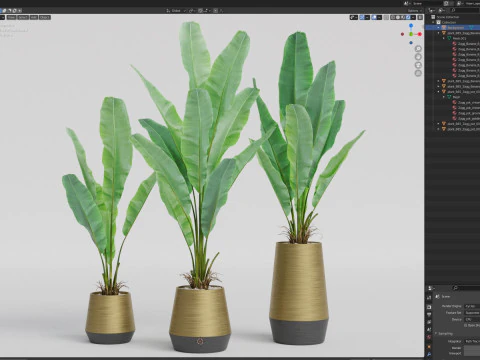This screenshot has width=480, height=360.
Task: Click bright red X axis on gizmo
Action: click(419, 34)
